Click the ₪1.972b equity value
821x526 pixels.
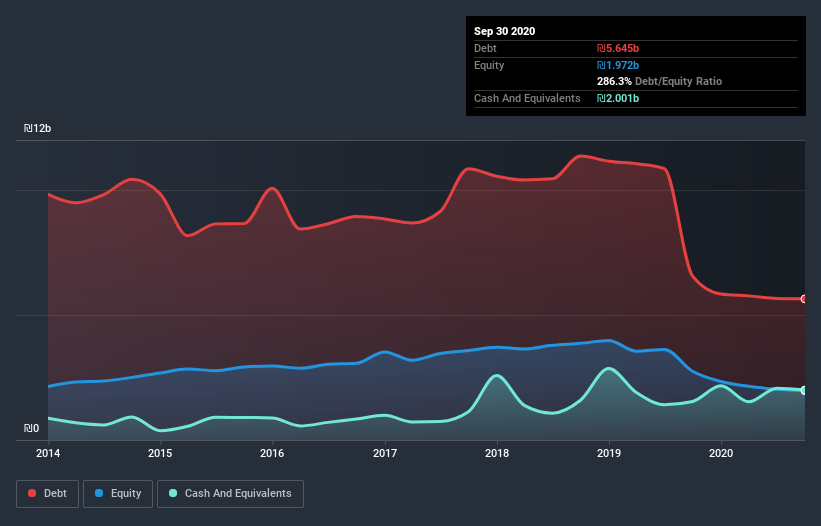click(x=618, y=65)
